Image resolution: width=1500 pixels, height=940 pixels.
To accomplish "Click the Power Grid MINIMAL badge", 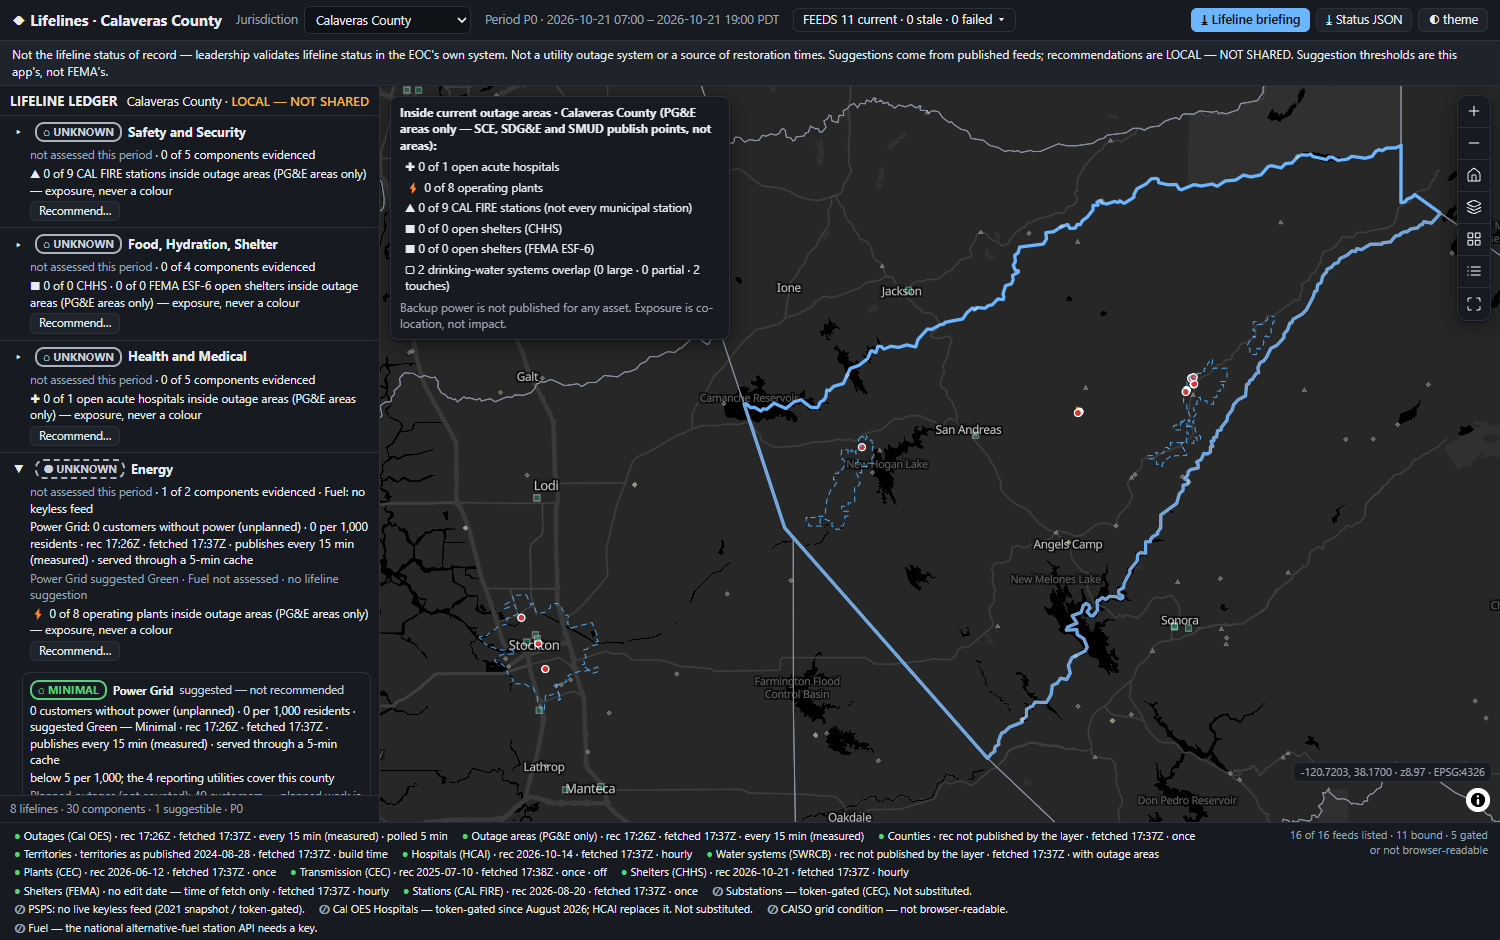I will coord(68,690).
